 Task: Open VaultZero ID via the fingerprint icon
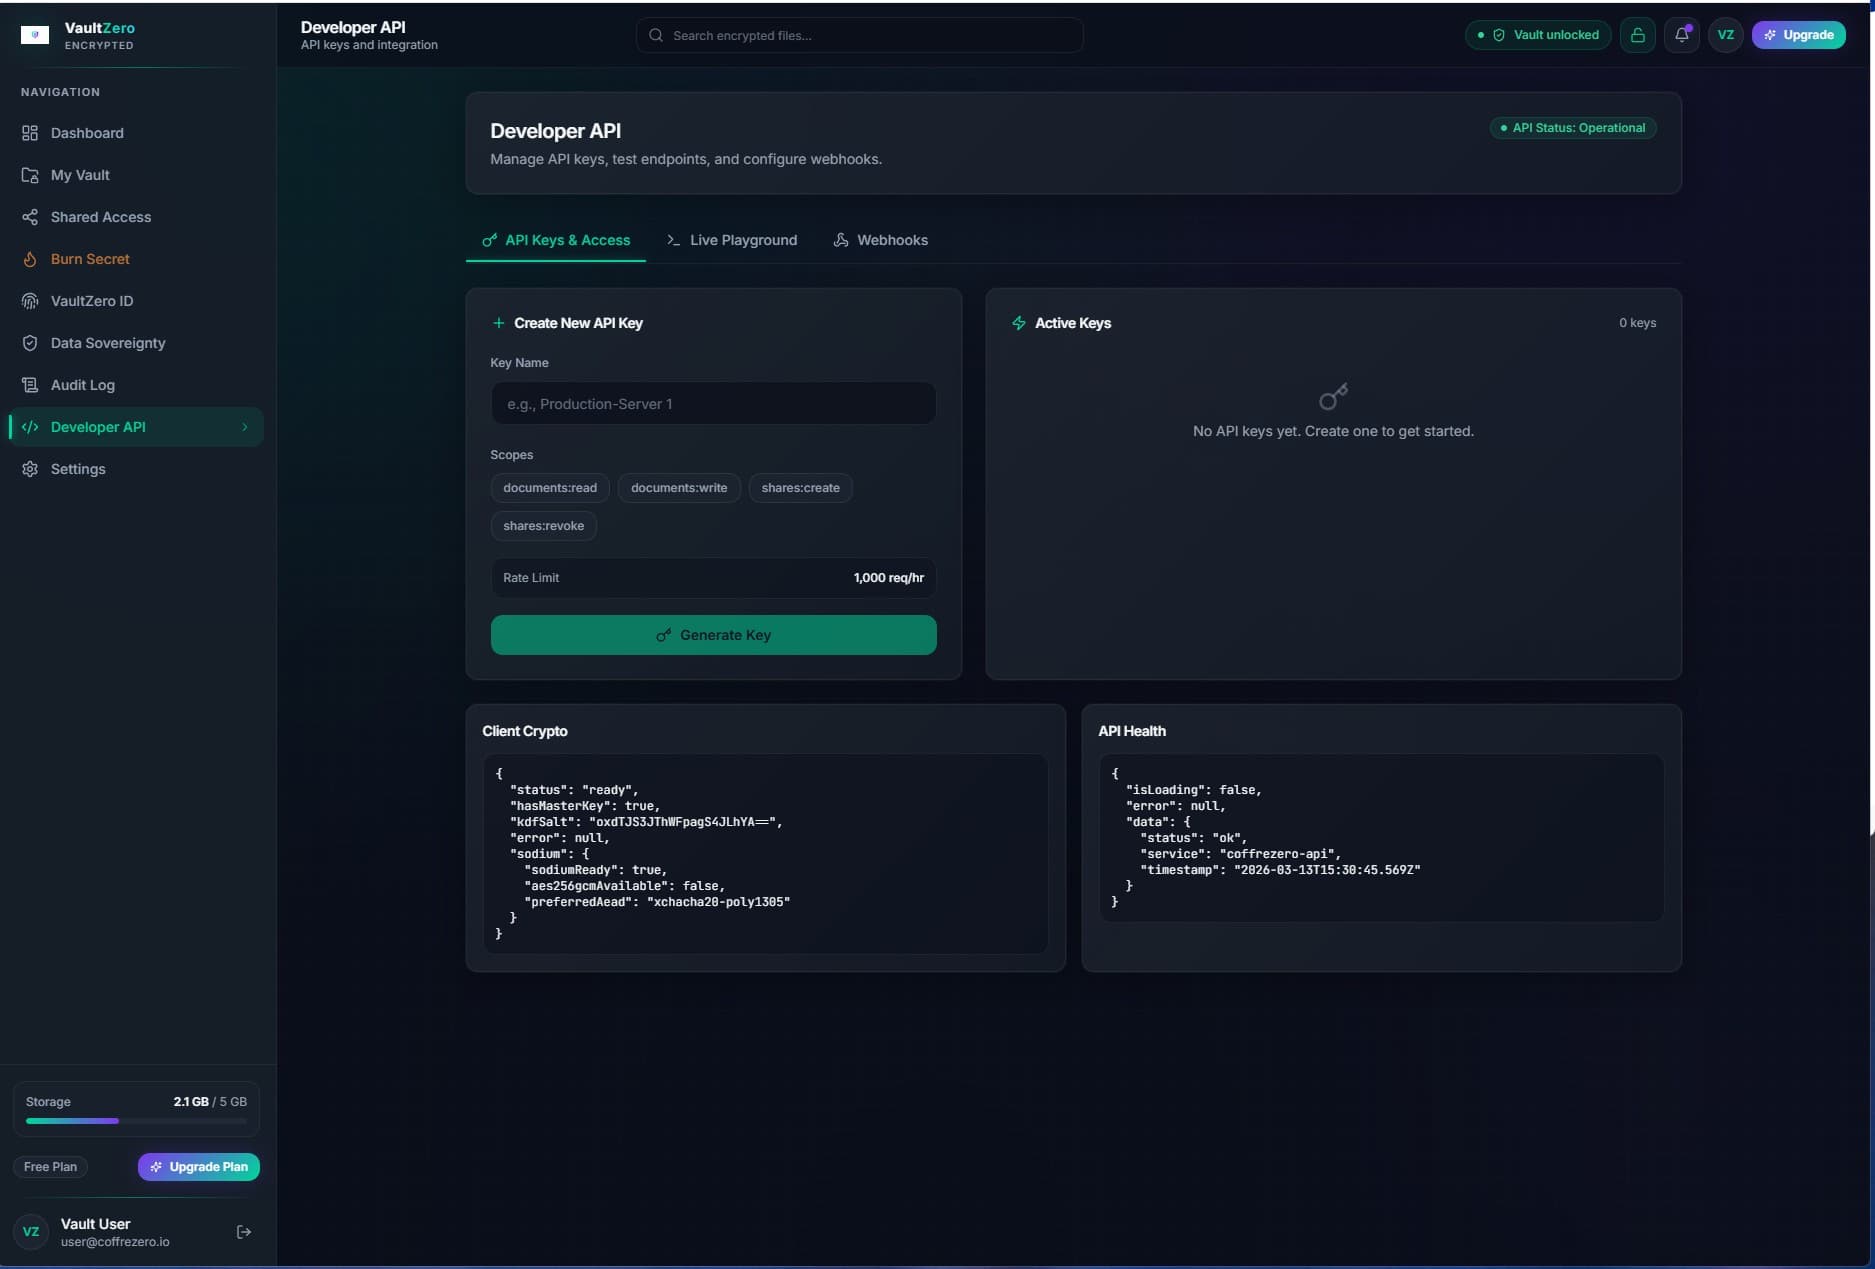(31, 301)
